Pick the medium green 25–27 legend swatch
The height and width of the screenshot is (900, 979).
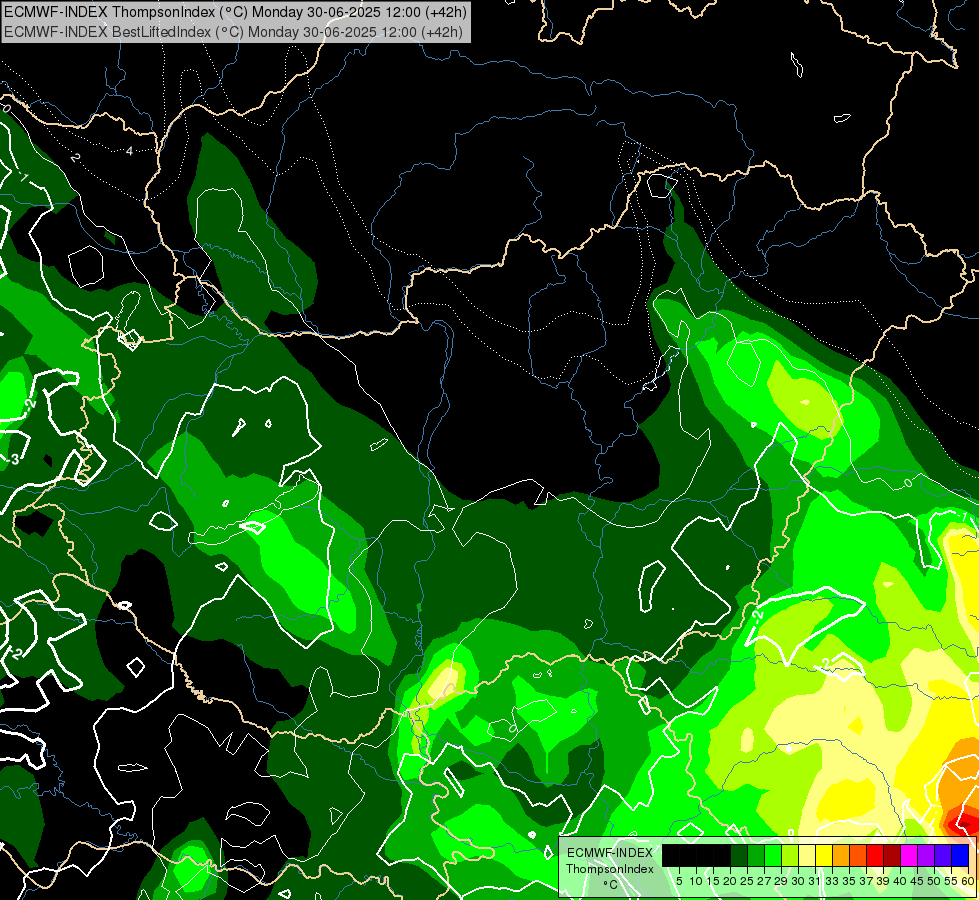coord(755,855)
